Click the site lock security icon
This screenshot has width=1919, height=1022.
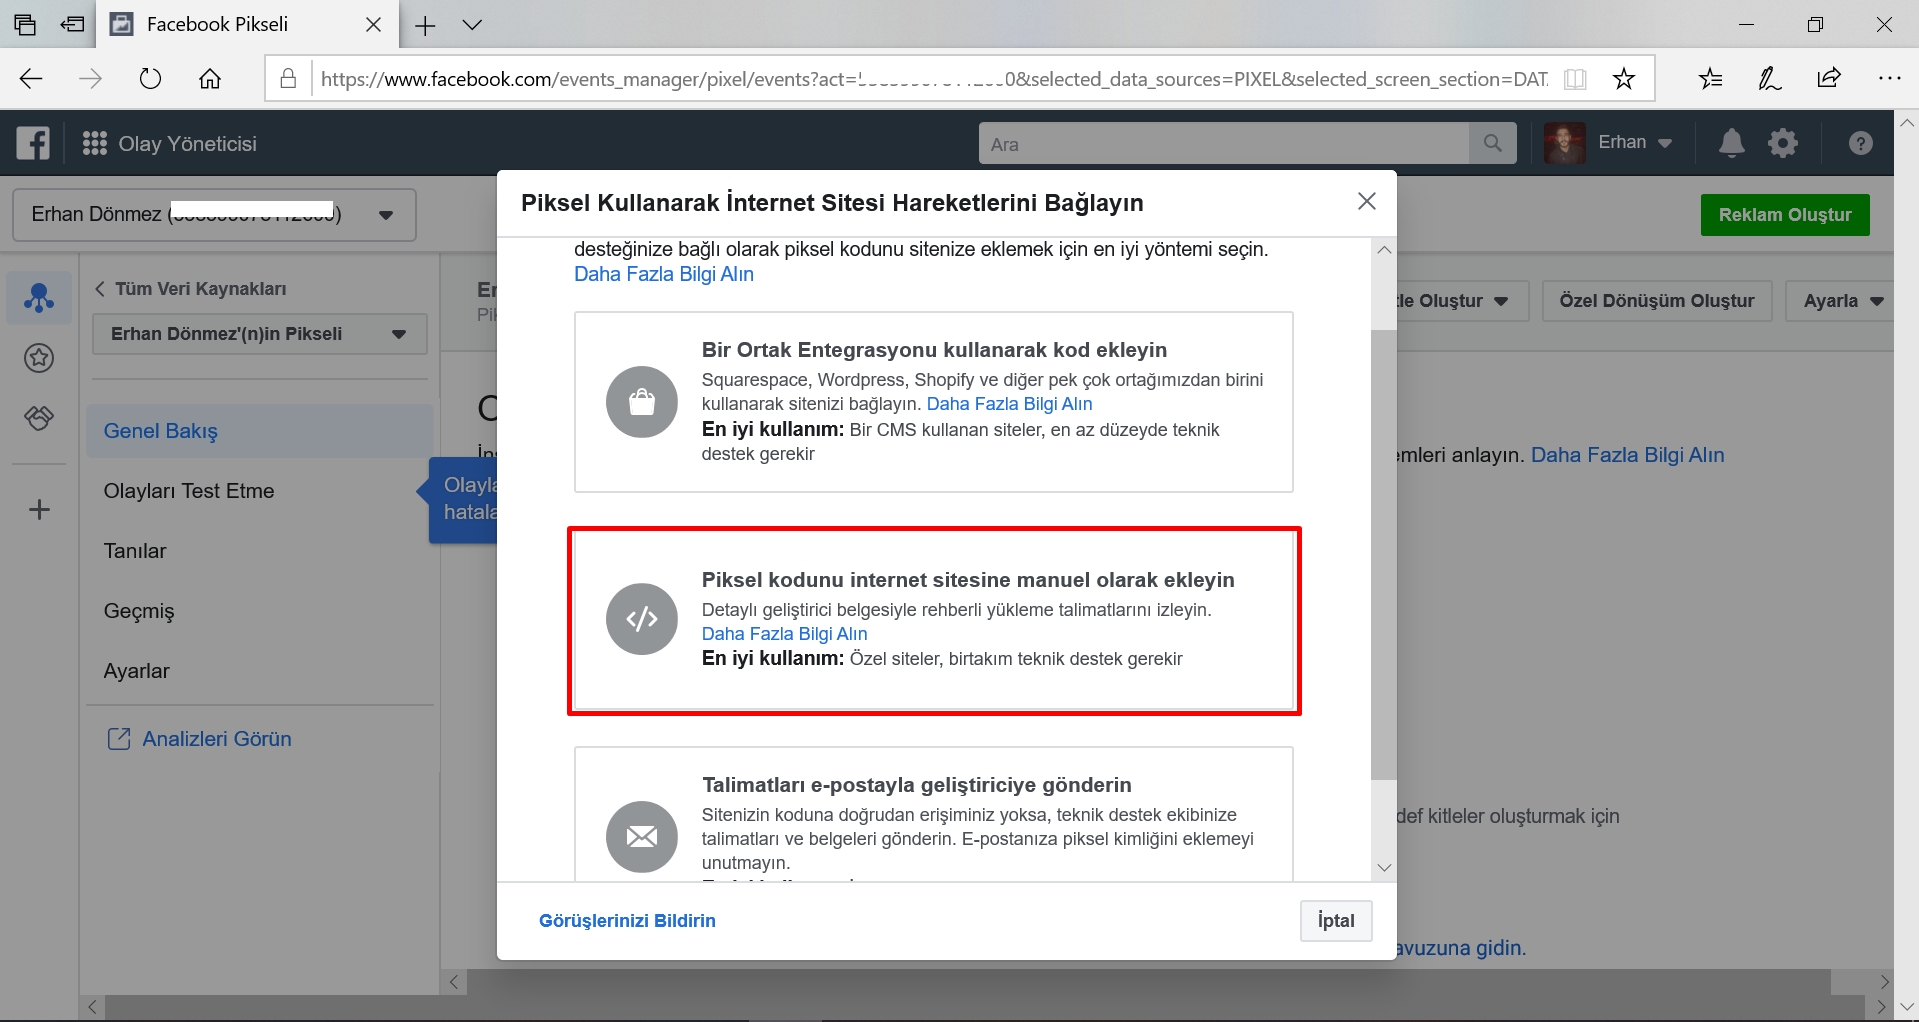click(288, 78)
